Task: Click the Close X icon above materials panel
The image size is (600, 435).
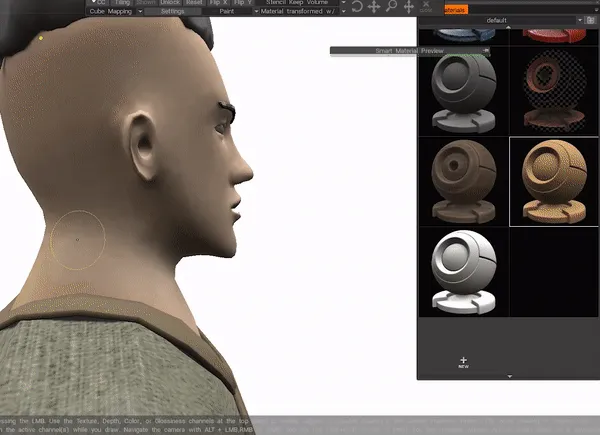Action: click(x=426, y=7)
